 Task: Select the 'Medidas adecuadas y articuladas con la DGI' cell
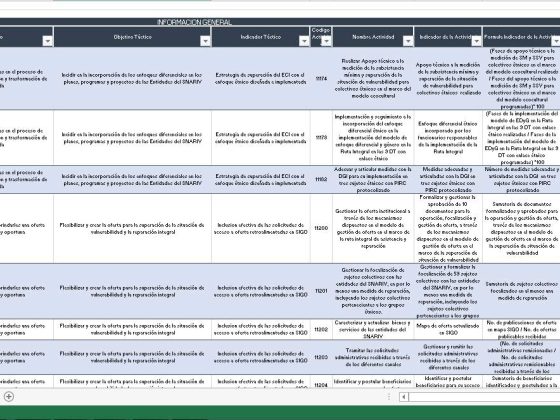[x=448, y=179]
